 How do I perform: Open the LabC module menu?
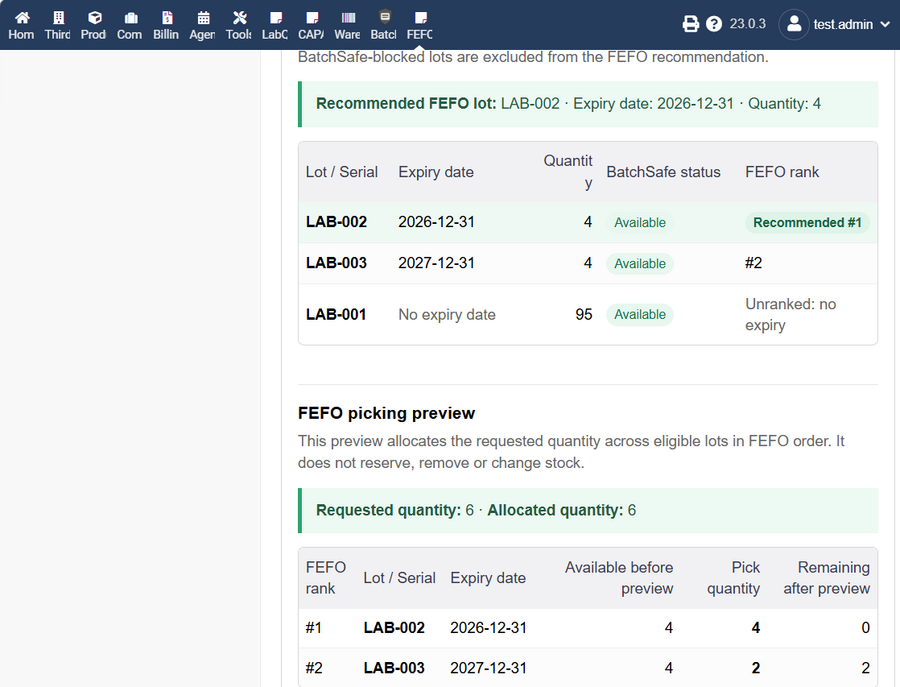276,25
